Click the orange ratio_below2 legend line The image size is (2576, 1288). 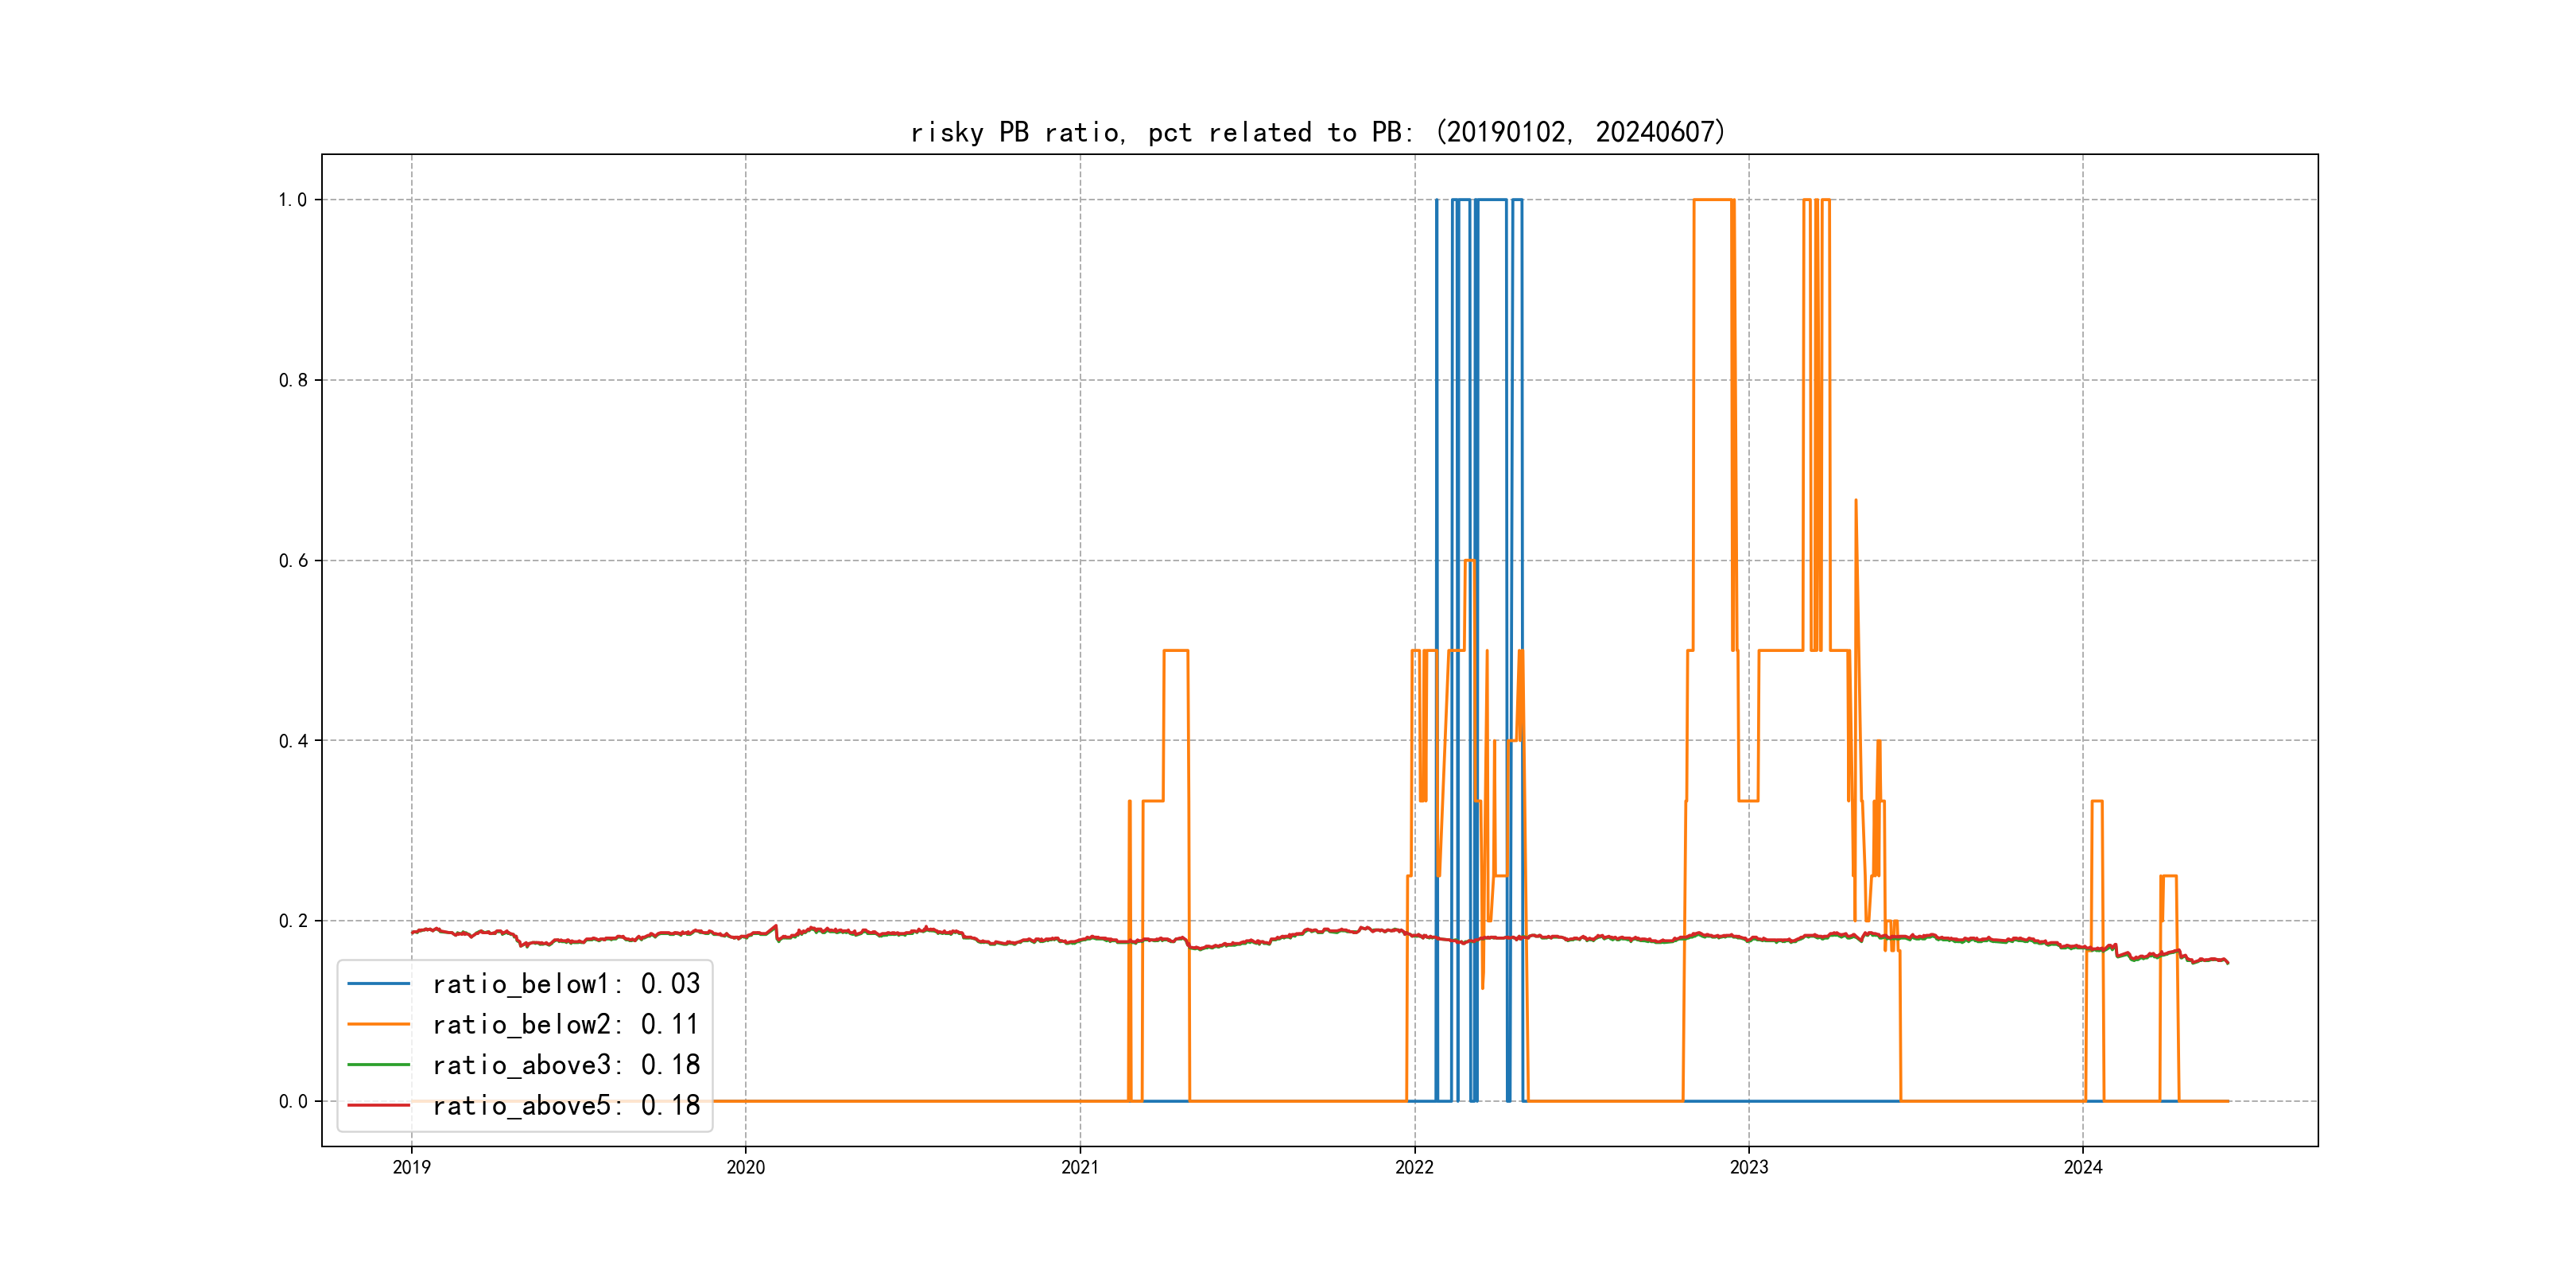[x=378, y=1025]
